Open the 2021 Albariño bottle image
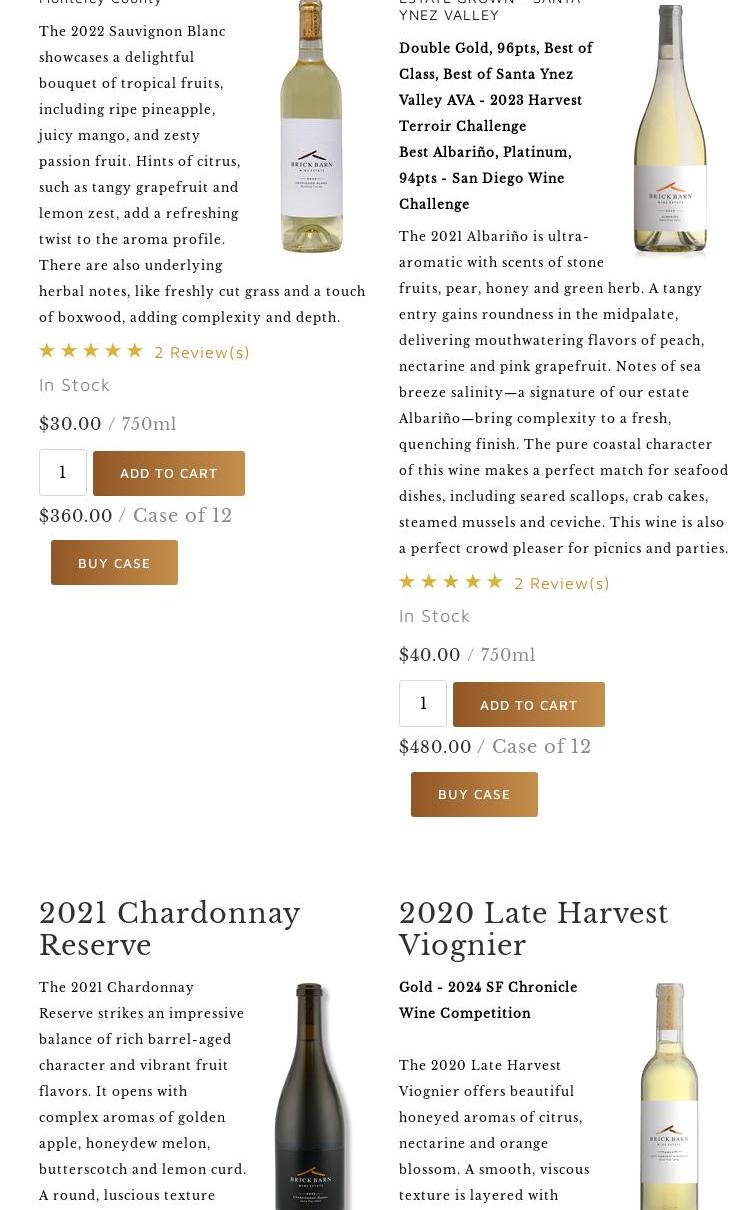The image size is (750, 1210). [x=670, y=132]
